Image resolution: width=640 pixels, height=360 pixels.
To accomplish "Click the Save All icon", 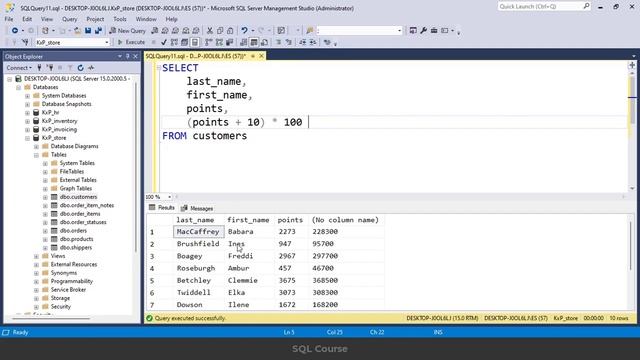I will (x=98, y=31).
